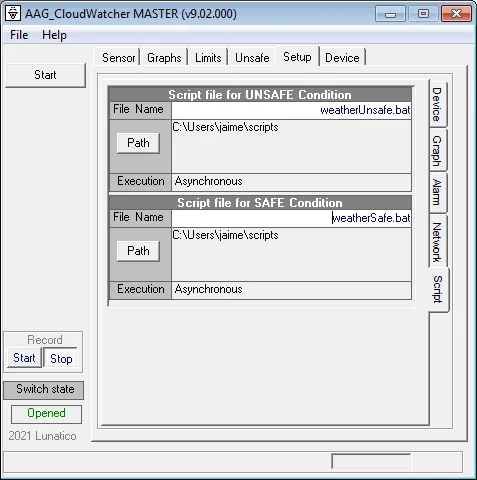The height and width of the screenshot is (480, 477).
Task: Click the UNSAFE script path text area
Action: 291,146
